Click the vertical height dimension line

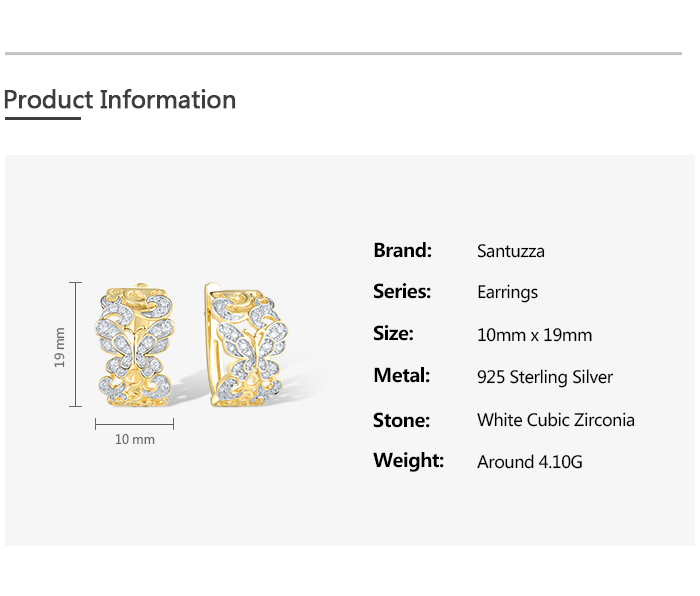click(x=75, y=344)
